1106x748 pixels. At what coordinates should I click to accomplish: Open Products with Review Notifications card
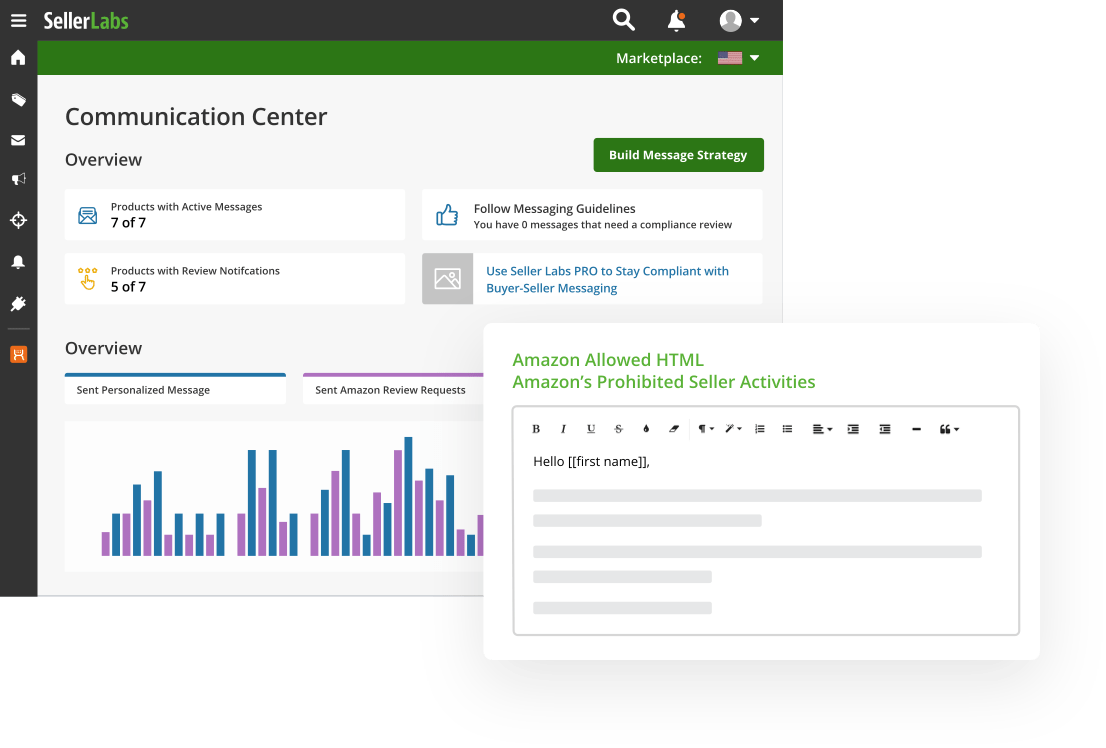coord(235,279)
